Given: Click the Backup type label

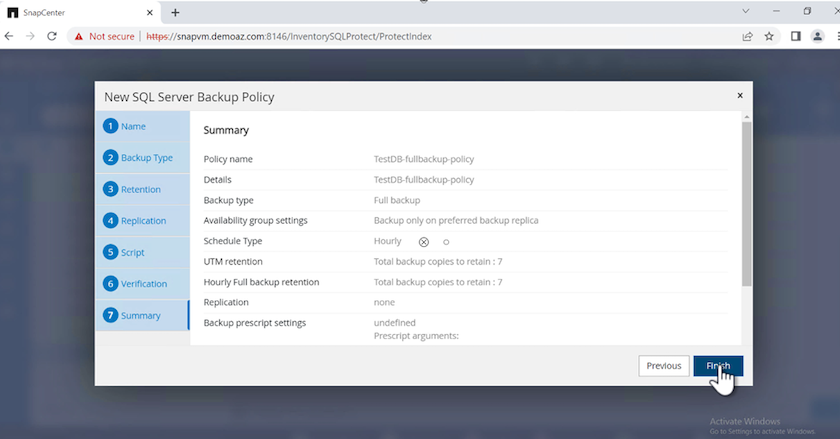Looking at the screenshot, I should 228,200.
